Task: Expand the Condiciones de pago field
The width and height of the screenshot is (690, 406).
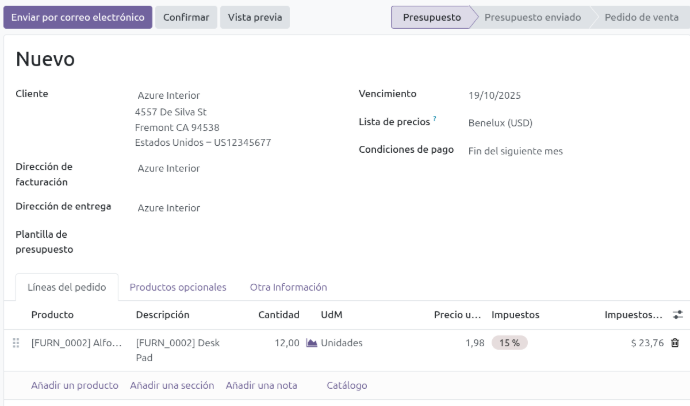Action: click(515, 151)
